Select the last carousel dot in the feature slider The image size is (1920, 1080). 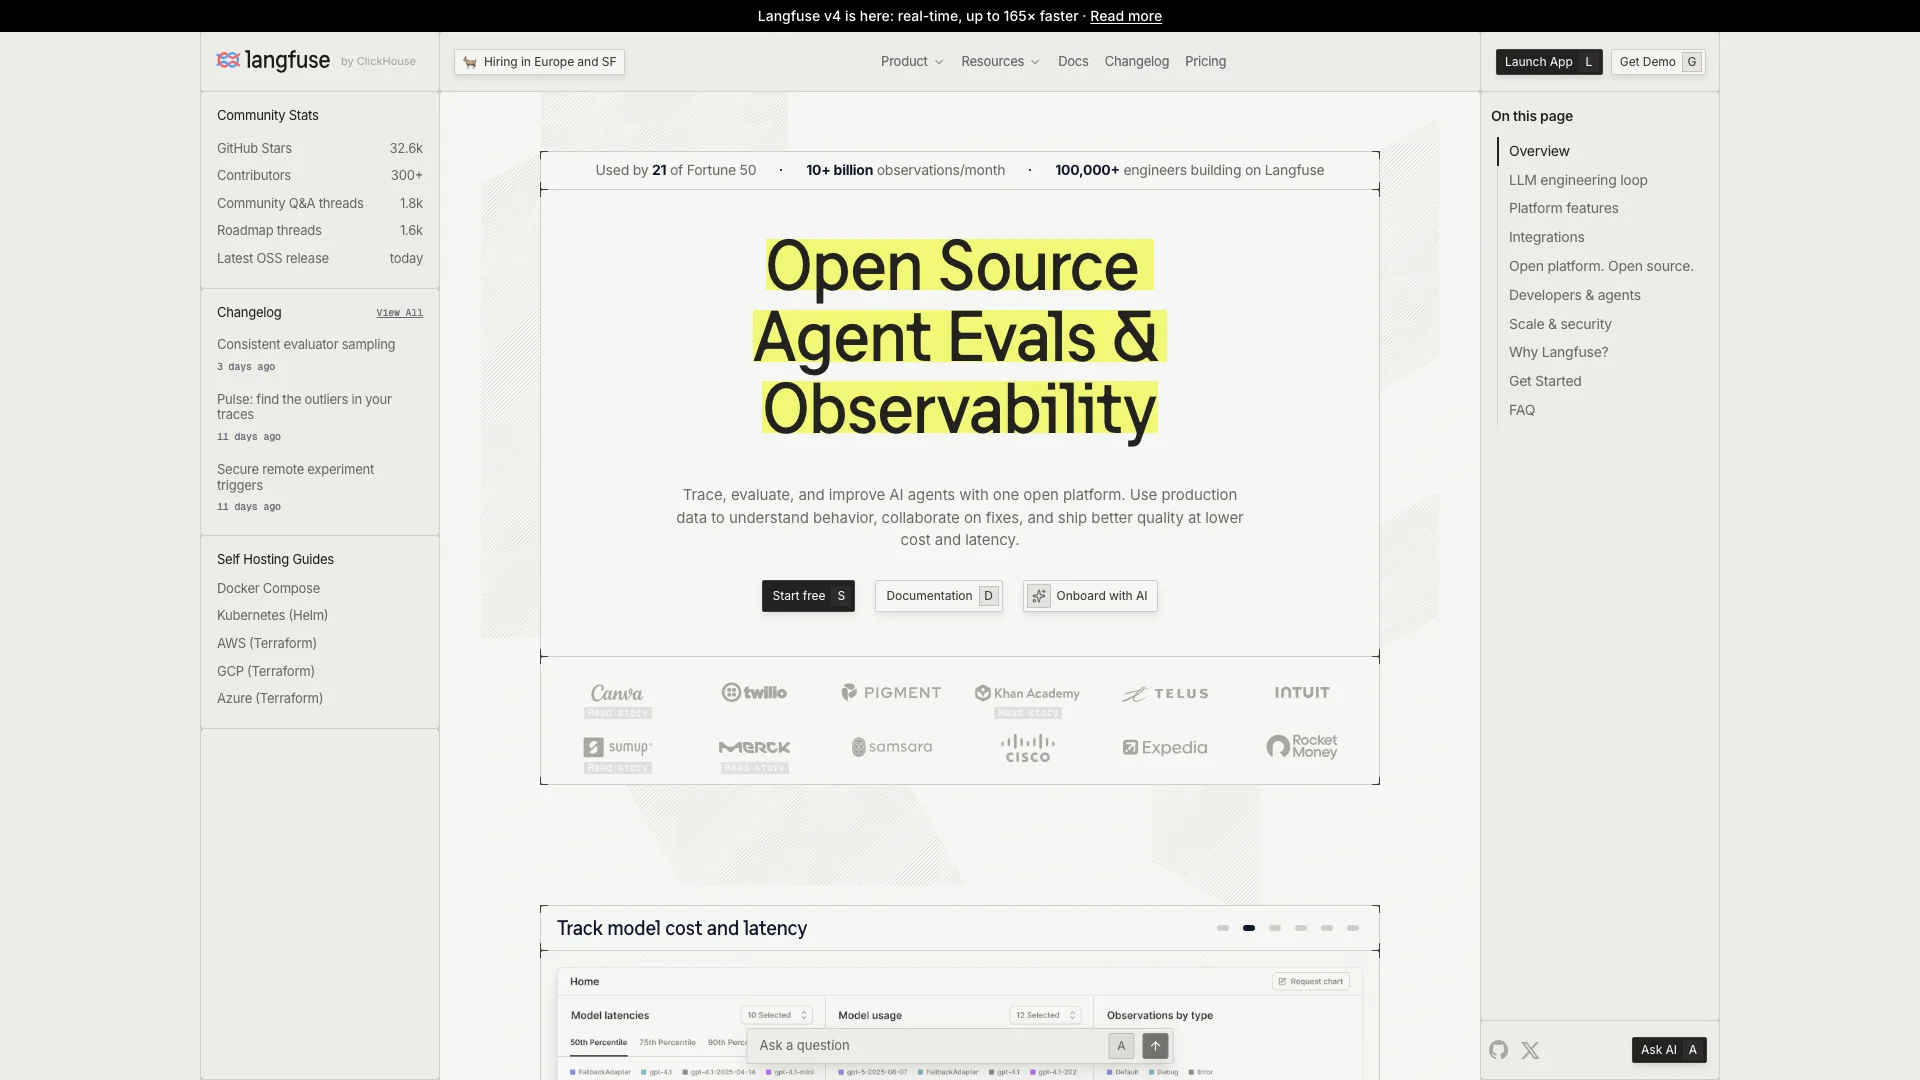pyautogui.click(x=1353, y=929)
